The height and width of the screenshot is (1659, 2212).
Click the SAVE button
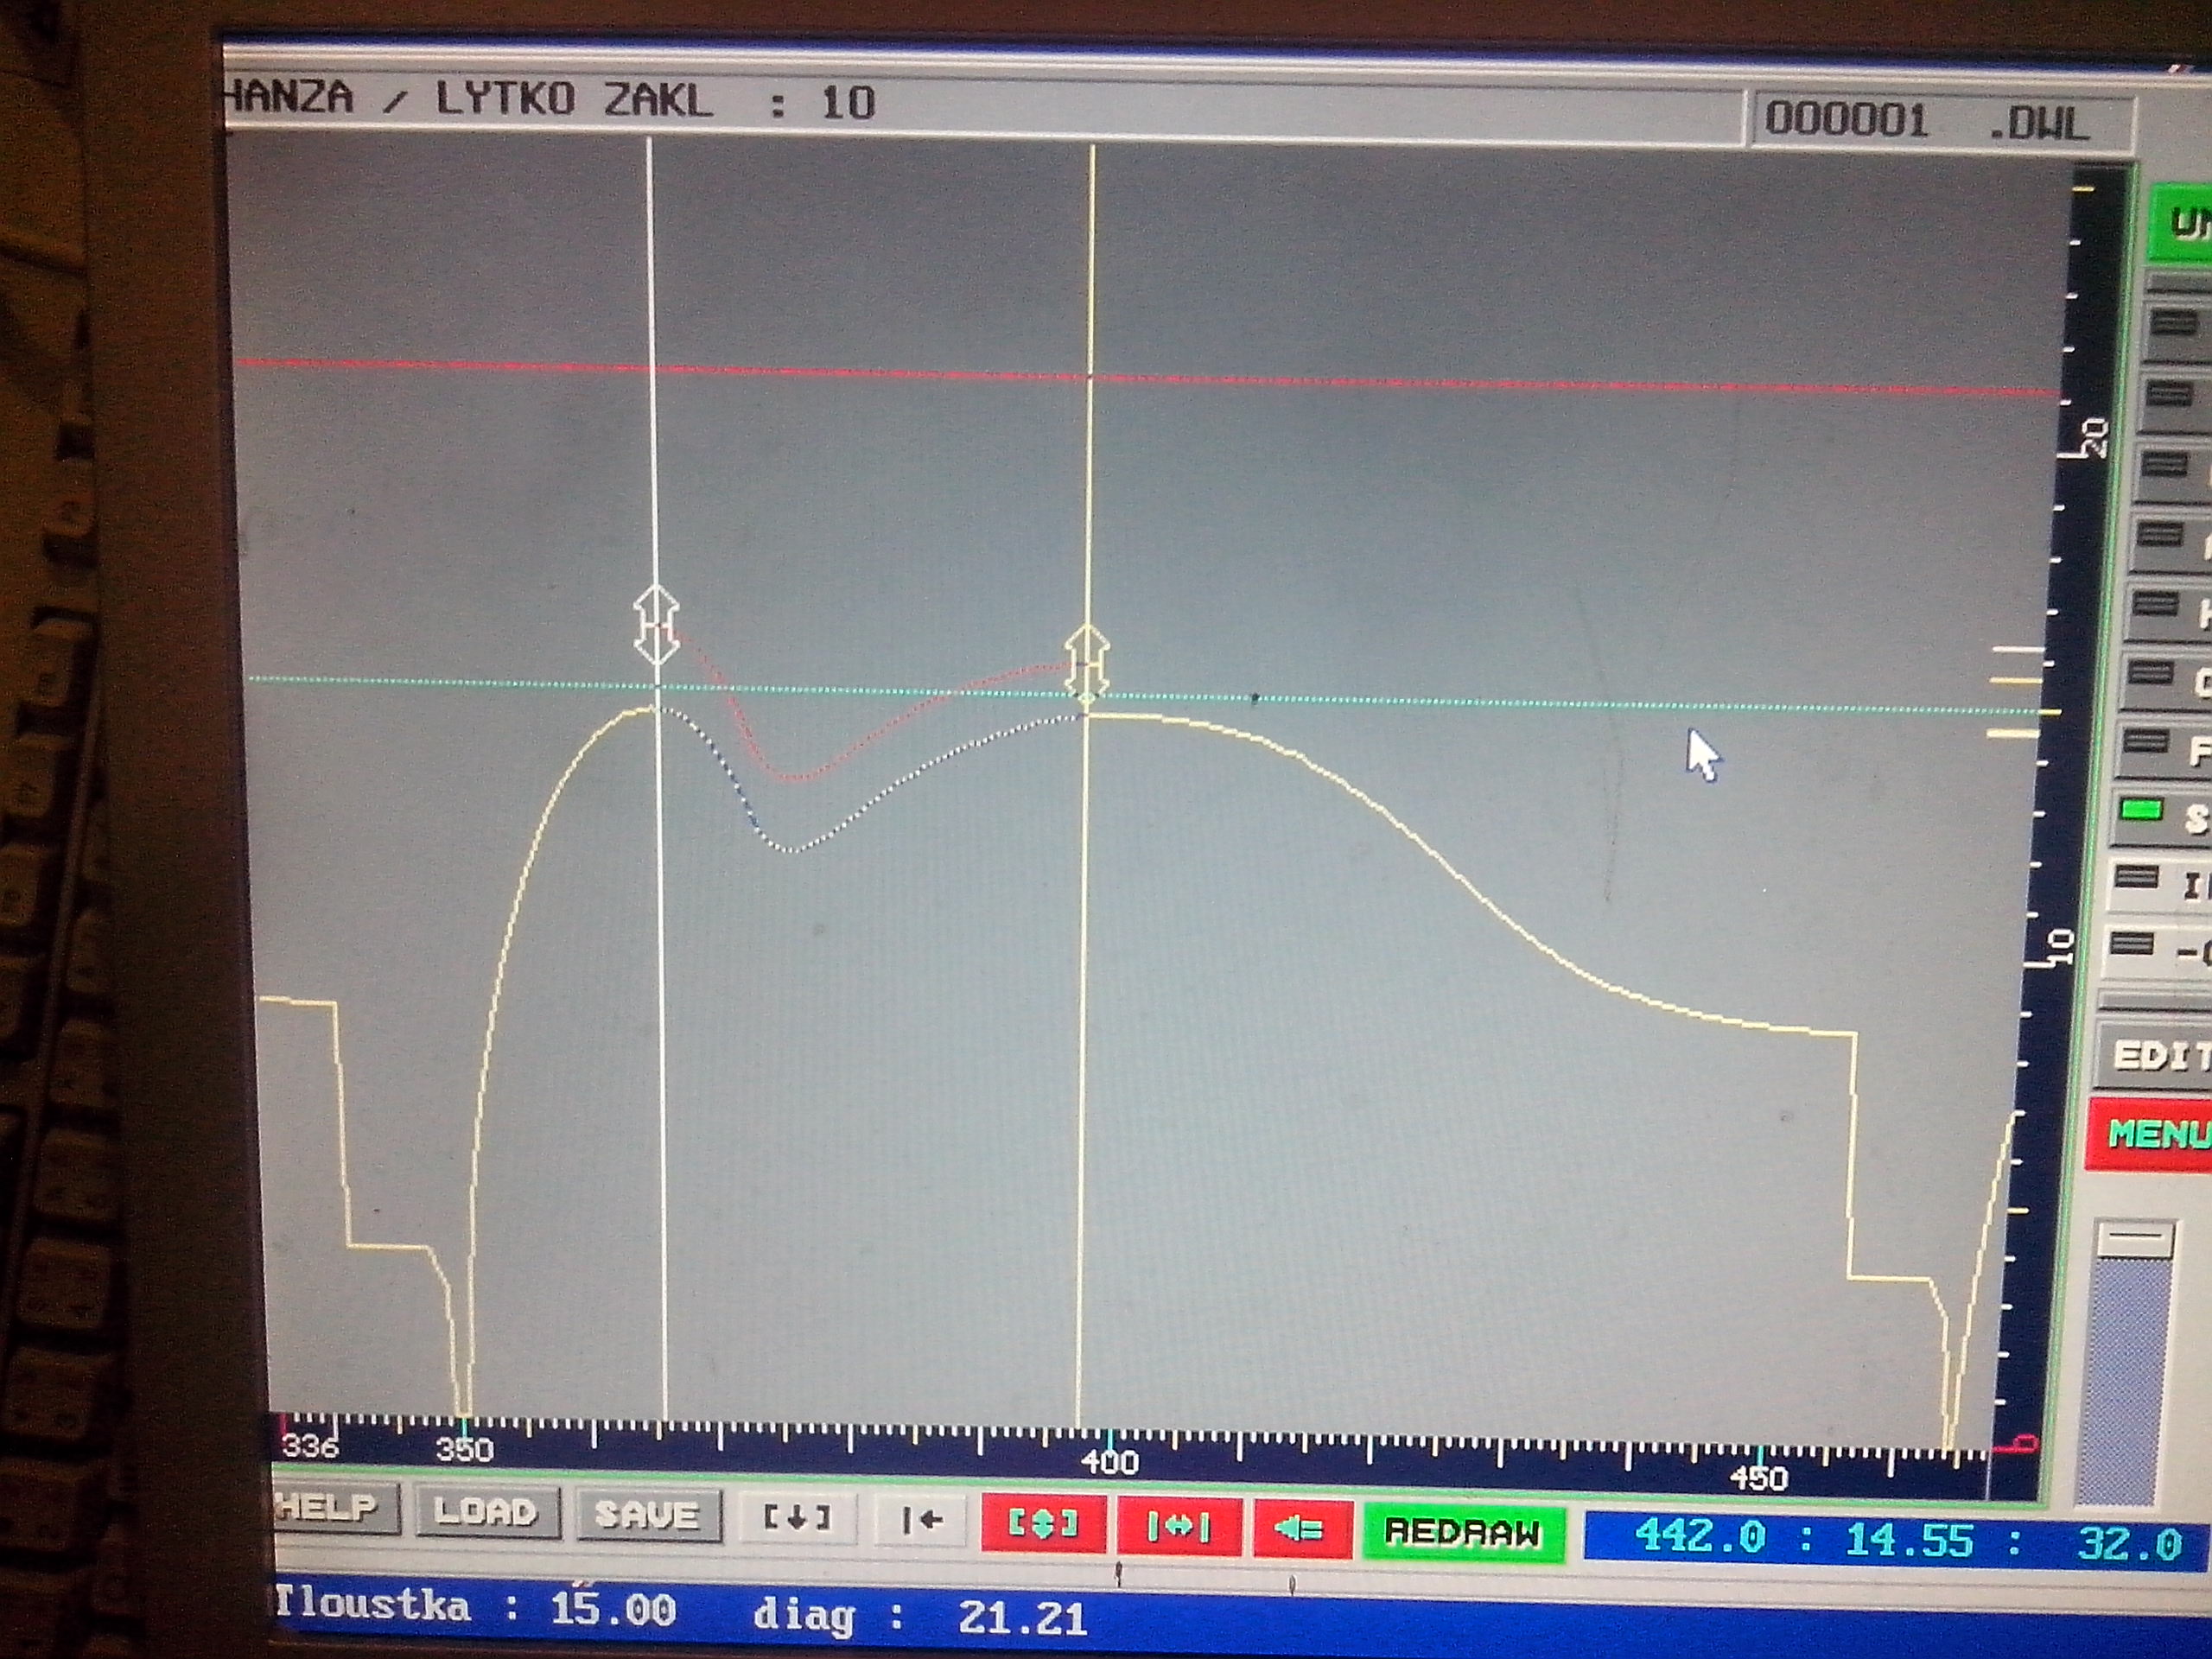tap(647, 1514)
